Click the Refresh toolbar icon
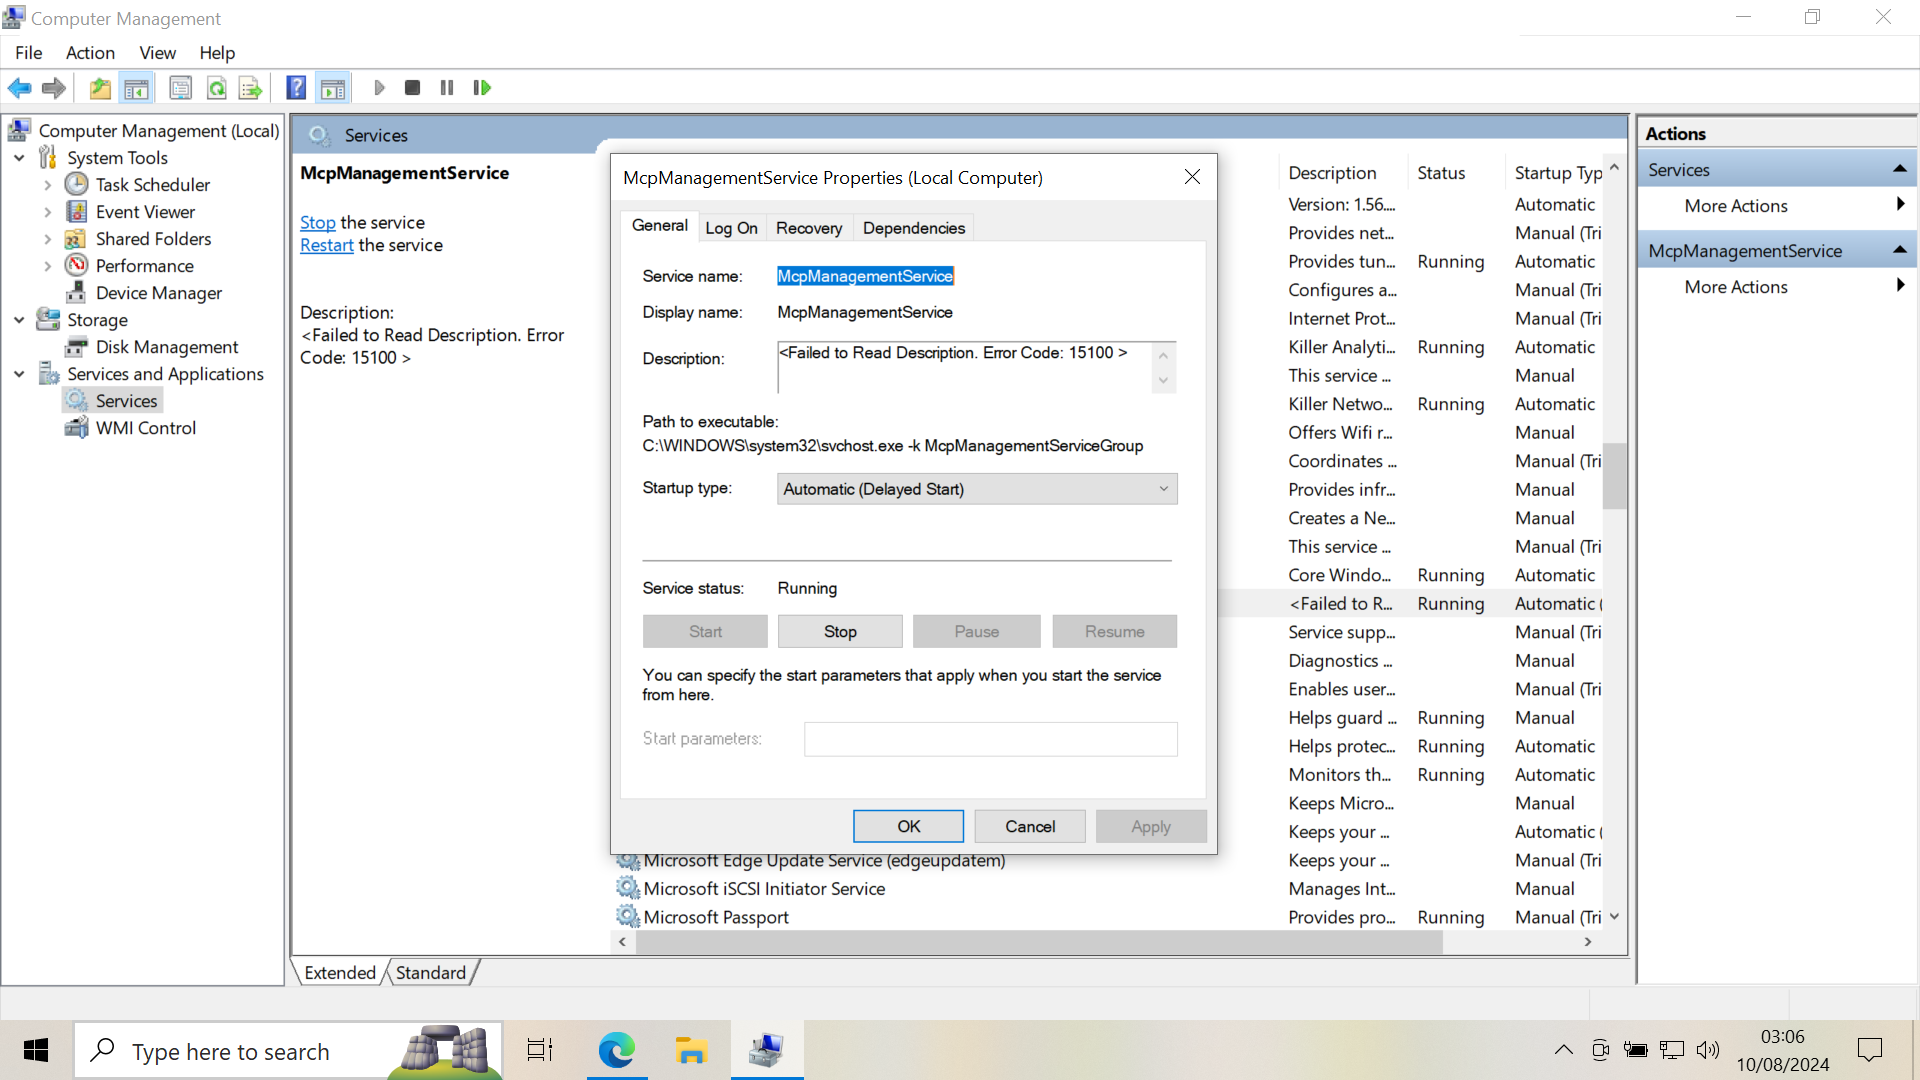Image resolution: width=1920 pixels, height=1080 pixels. [x=216, y=88]
